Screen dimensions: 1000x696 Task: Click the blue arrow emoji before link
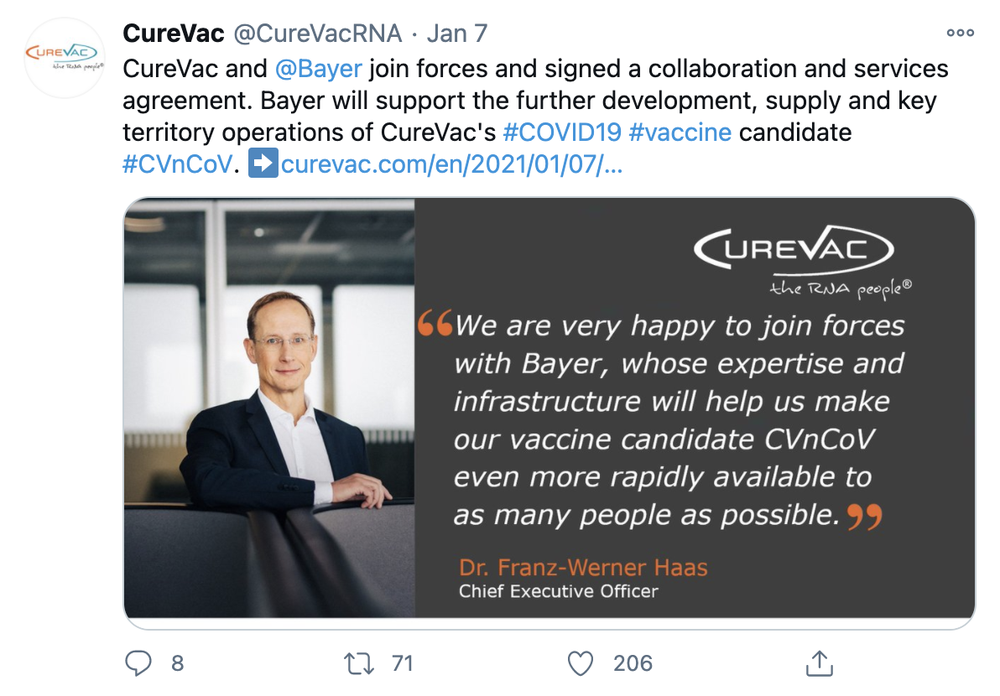pos(263,164)
